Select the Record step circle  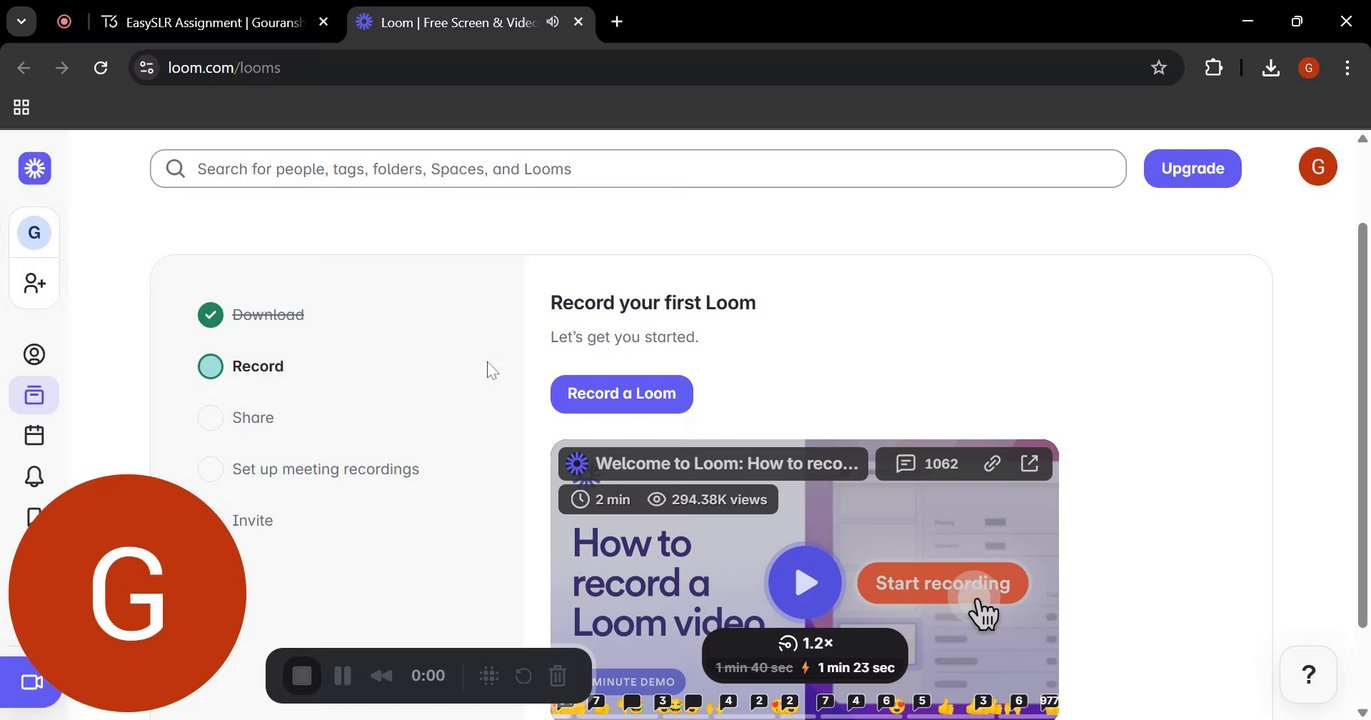[x=210, y=366]
